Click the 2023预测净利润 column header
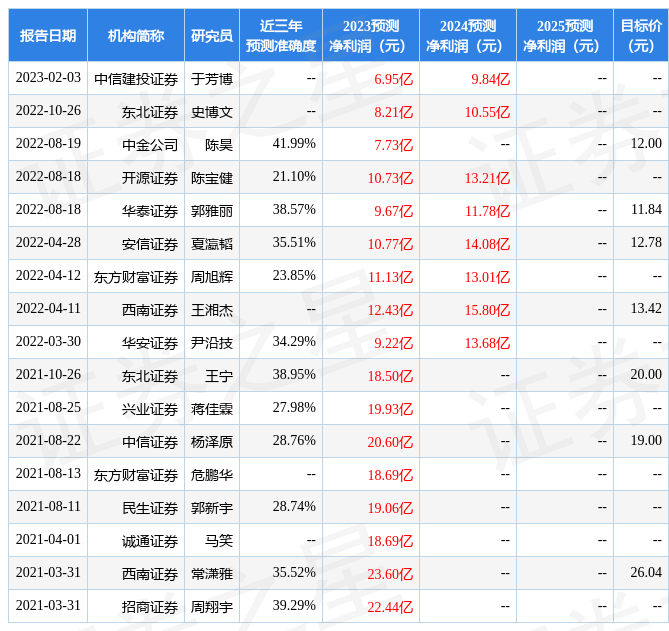Image resolution: width=669 pixels, height=631 pixels. 371,35
